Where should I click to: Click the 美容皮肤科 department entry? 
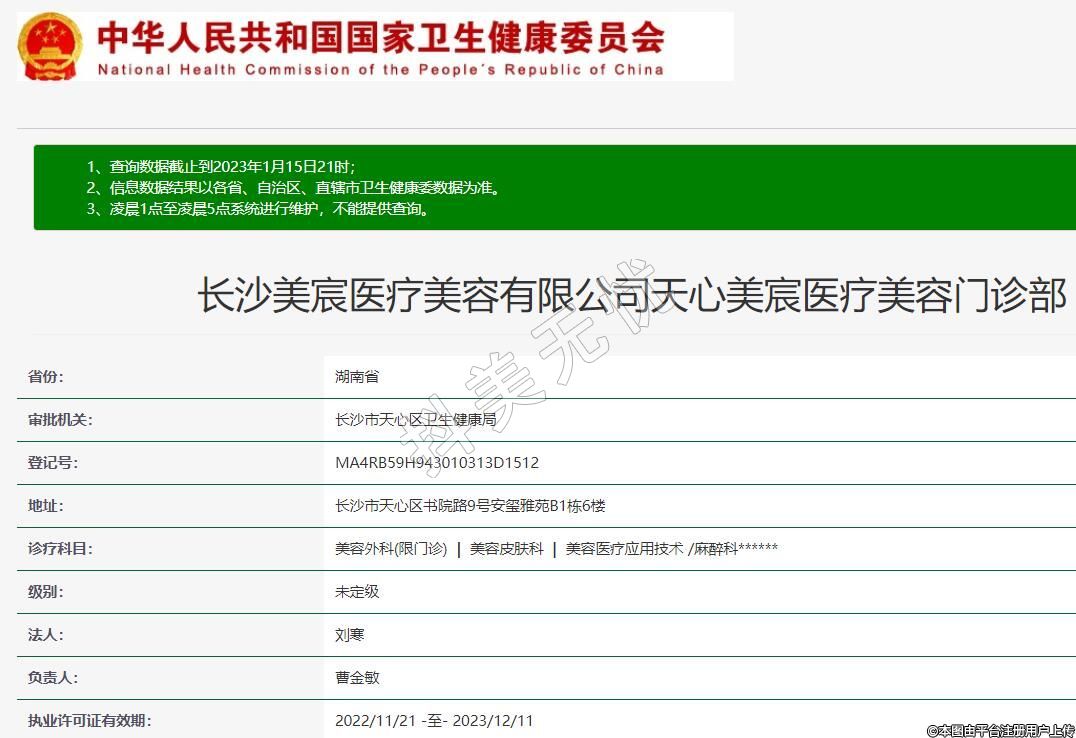tap(507, 549)
